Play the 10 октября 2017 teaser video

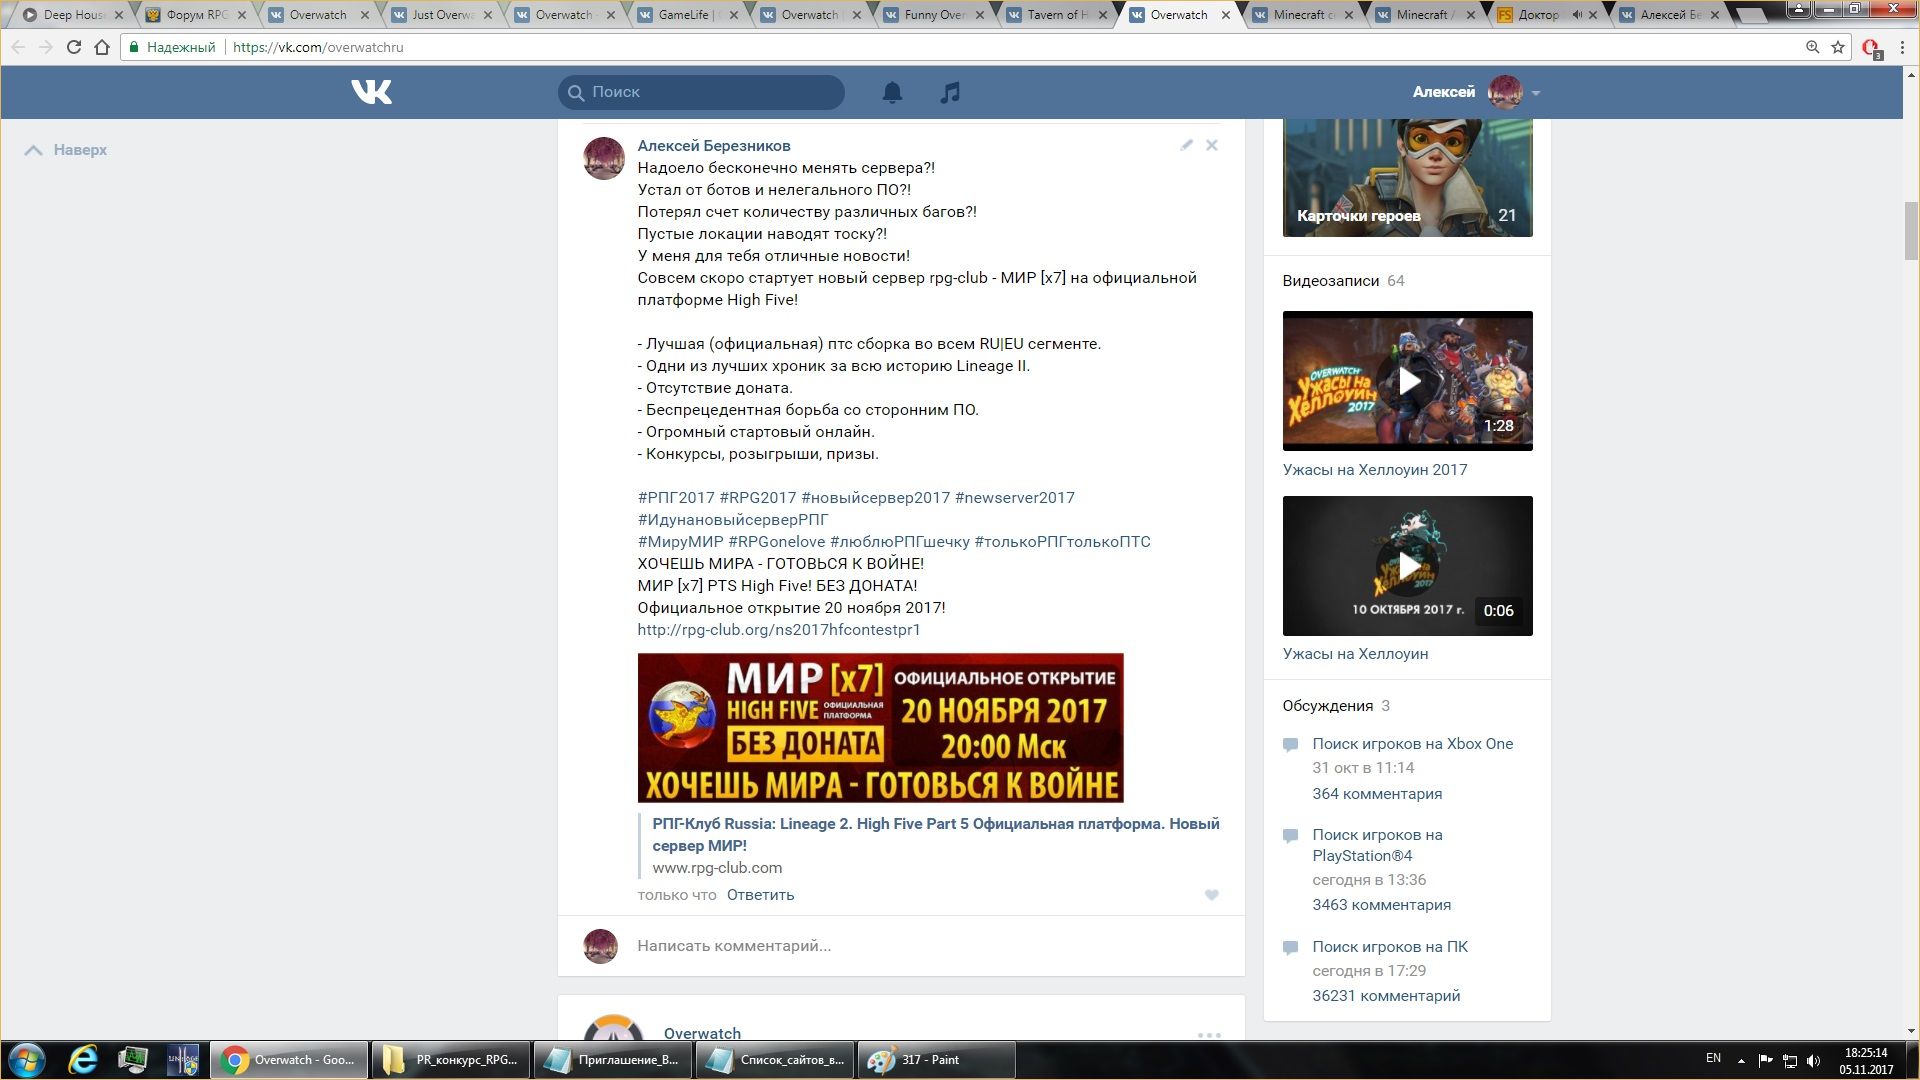tap(1407, 566)
